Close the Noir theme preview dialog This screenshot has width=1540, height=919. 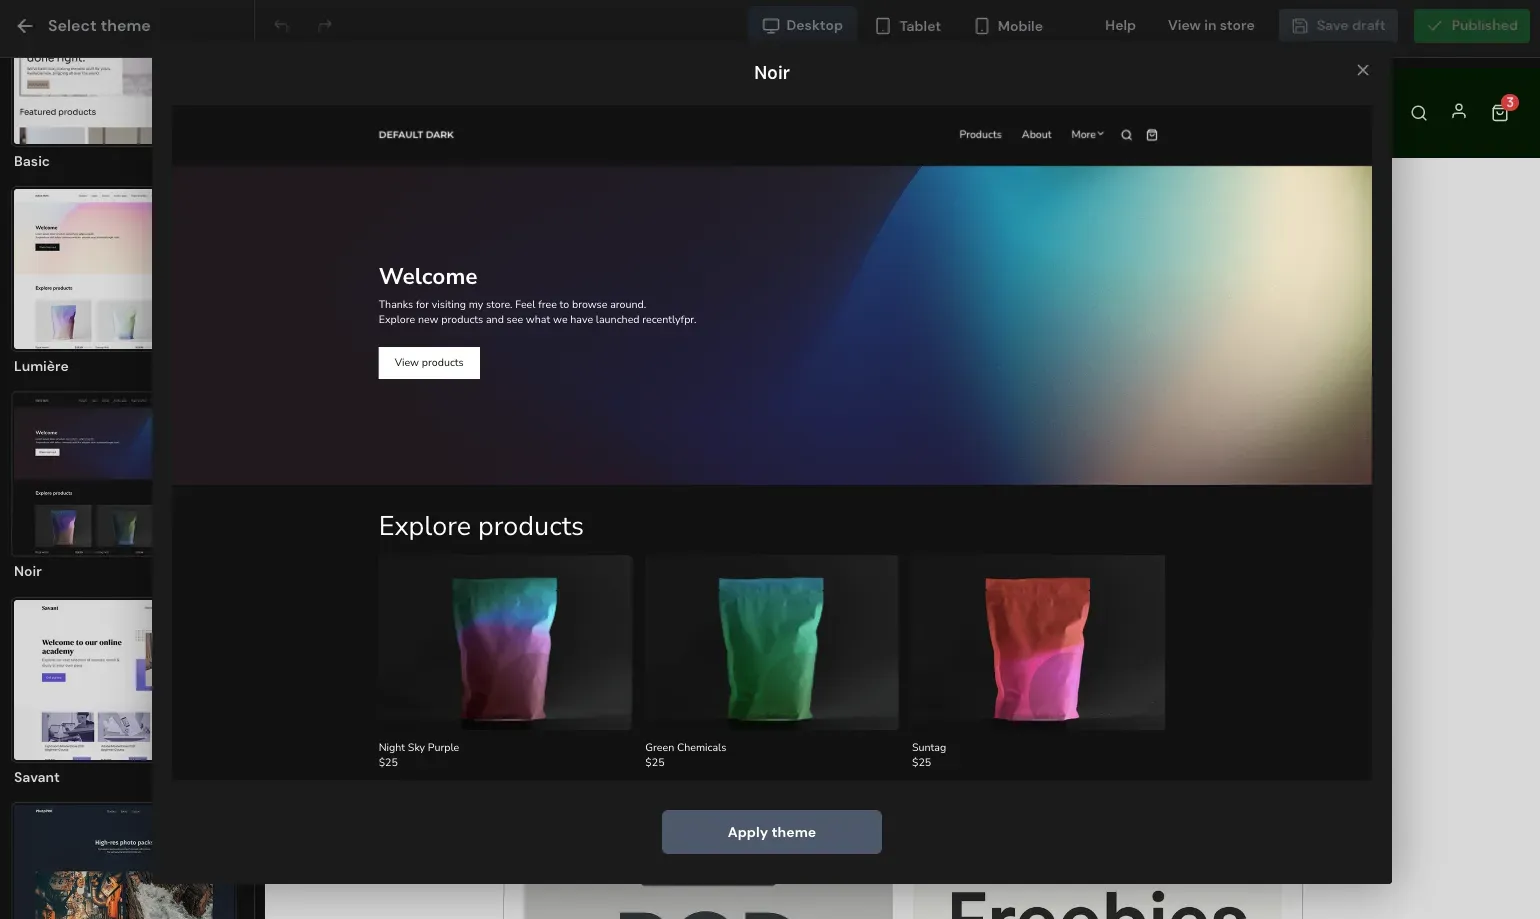point(1363,70)
